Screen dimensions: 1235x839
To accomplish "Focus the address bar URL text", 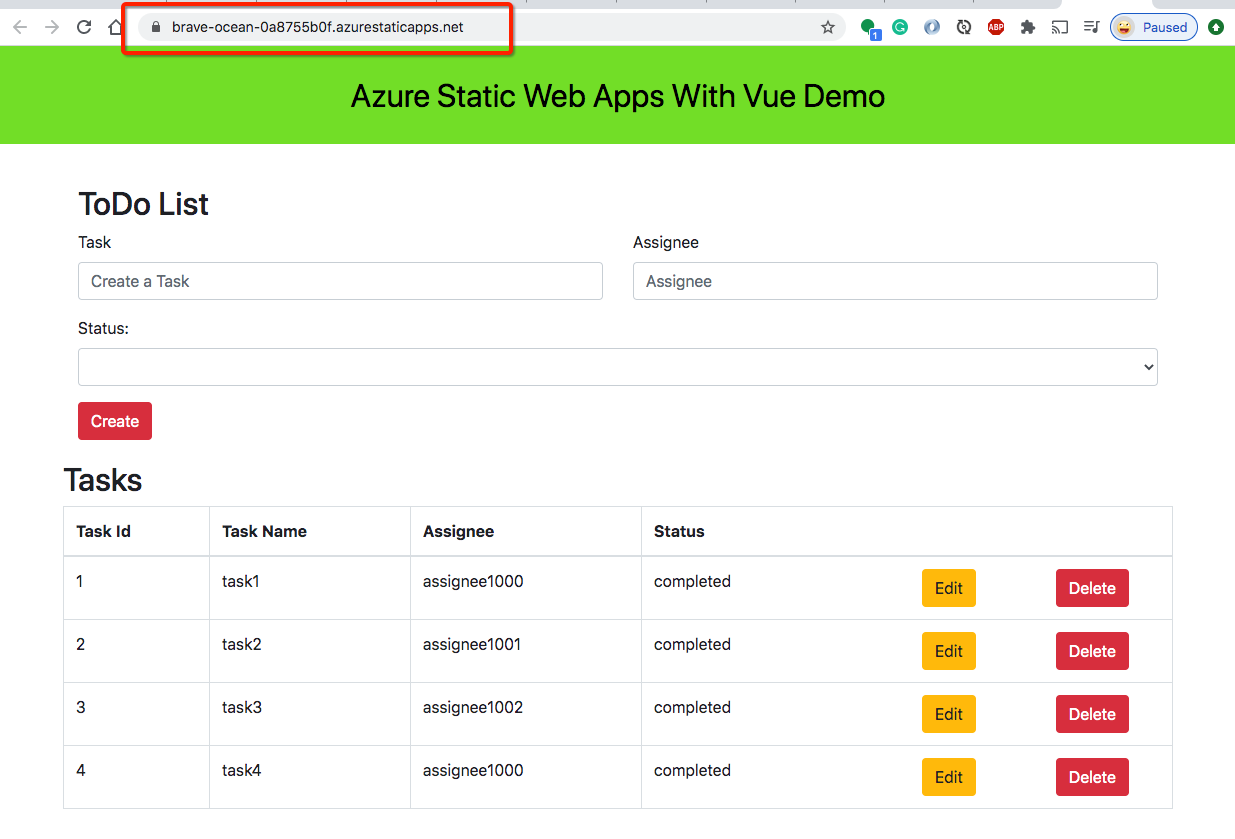I will coord(318,27).
